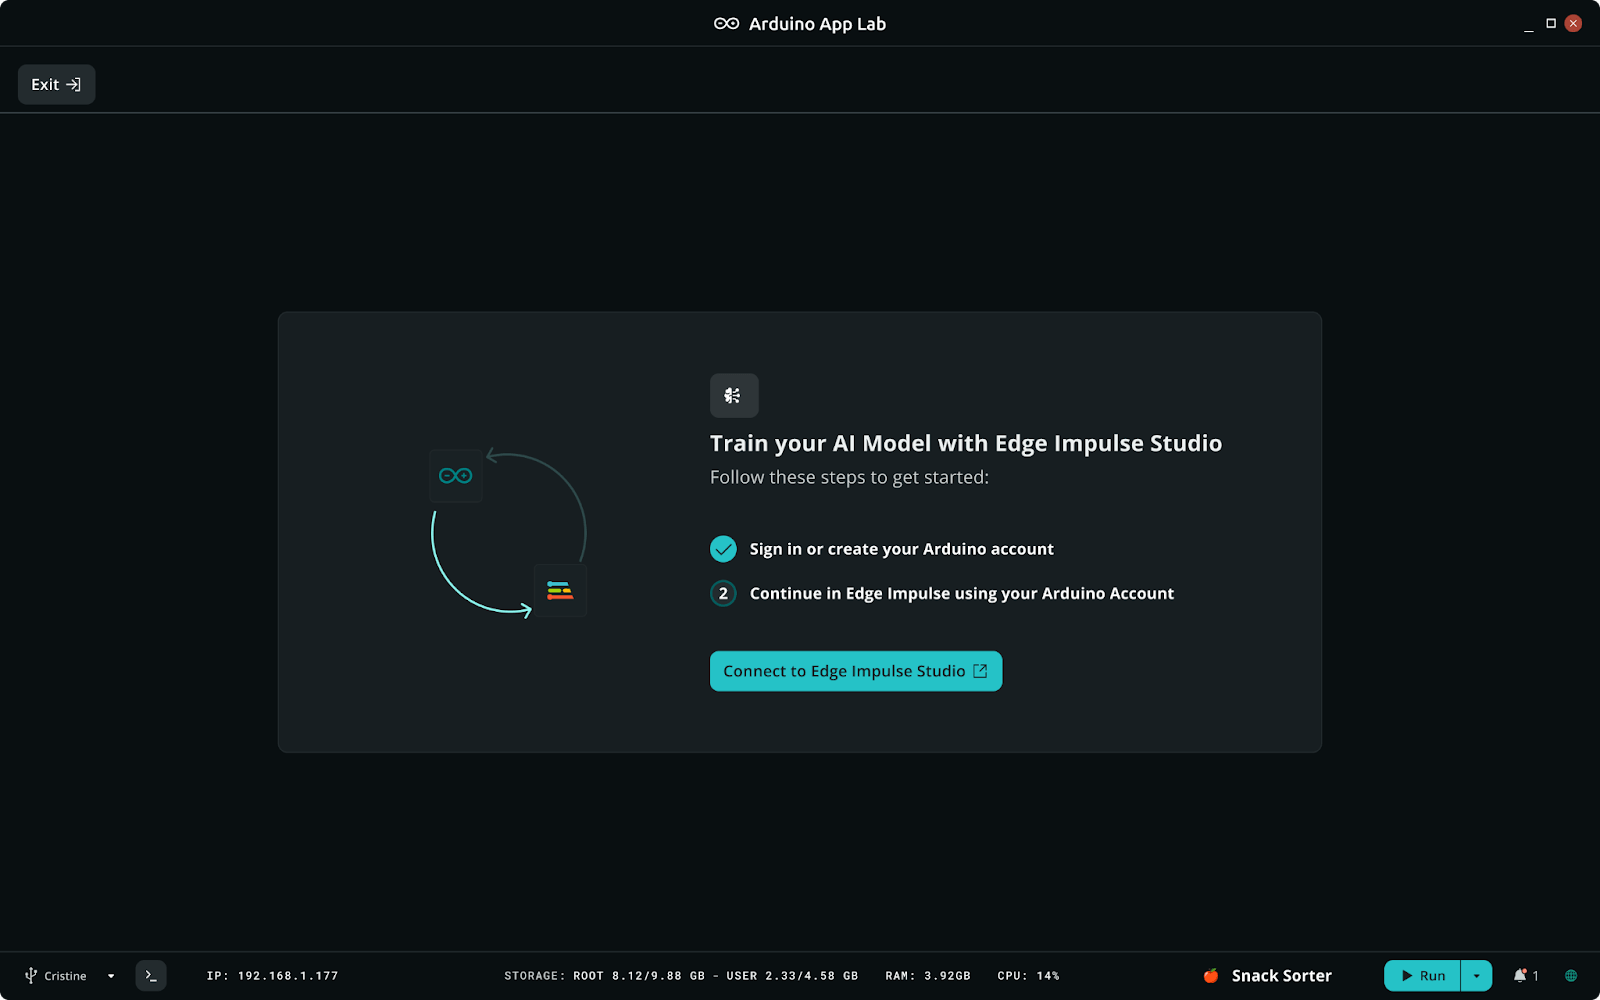
Task: Run the Snack Sorter app
Action: pyautogui.click(x=1422, y=975)
